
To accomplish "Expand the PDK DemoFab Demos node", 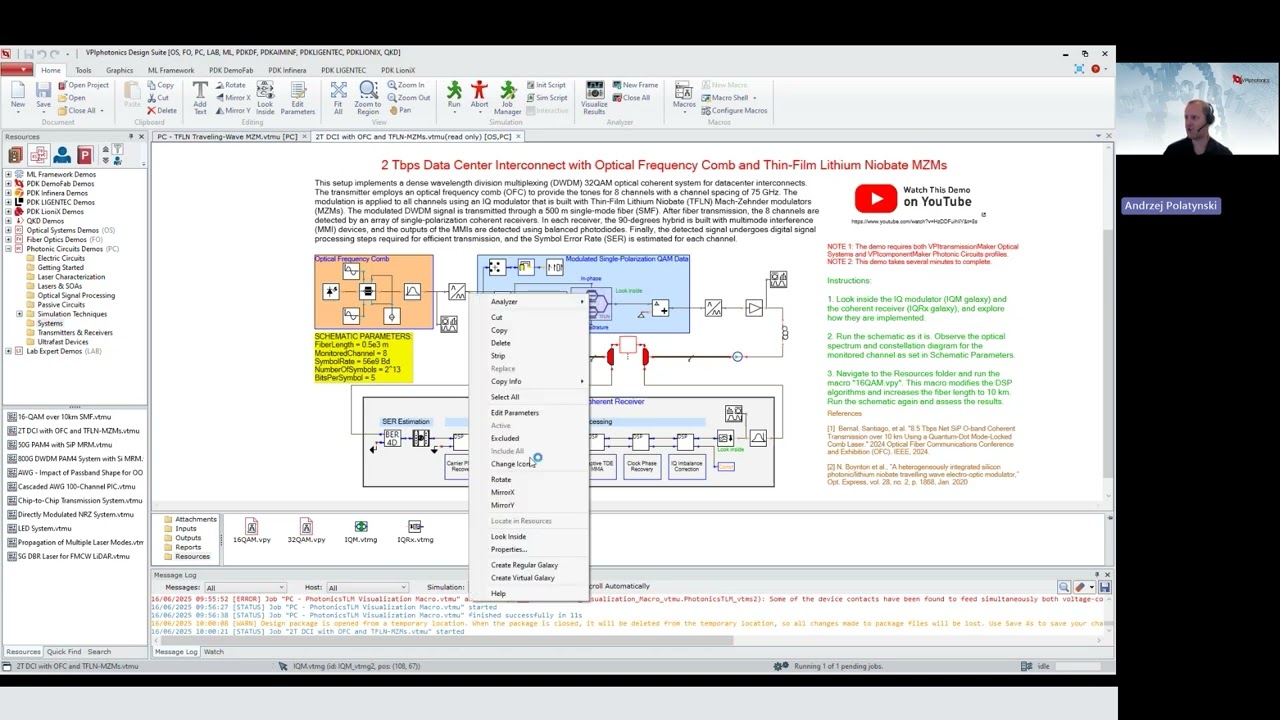I will [x=8, y=184].
